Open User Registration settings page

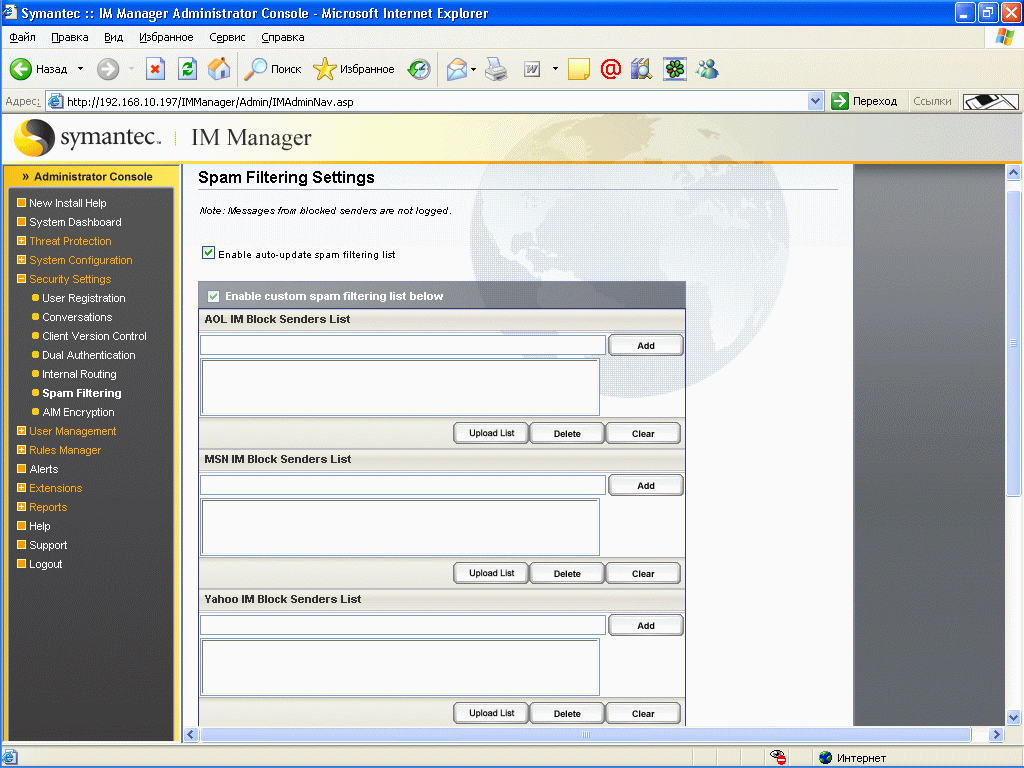pyautogui.click(x=84, y=298)
